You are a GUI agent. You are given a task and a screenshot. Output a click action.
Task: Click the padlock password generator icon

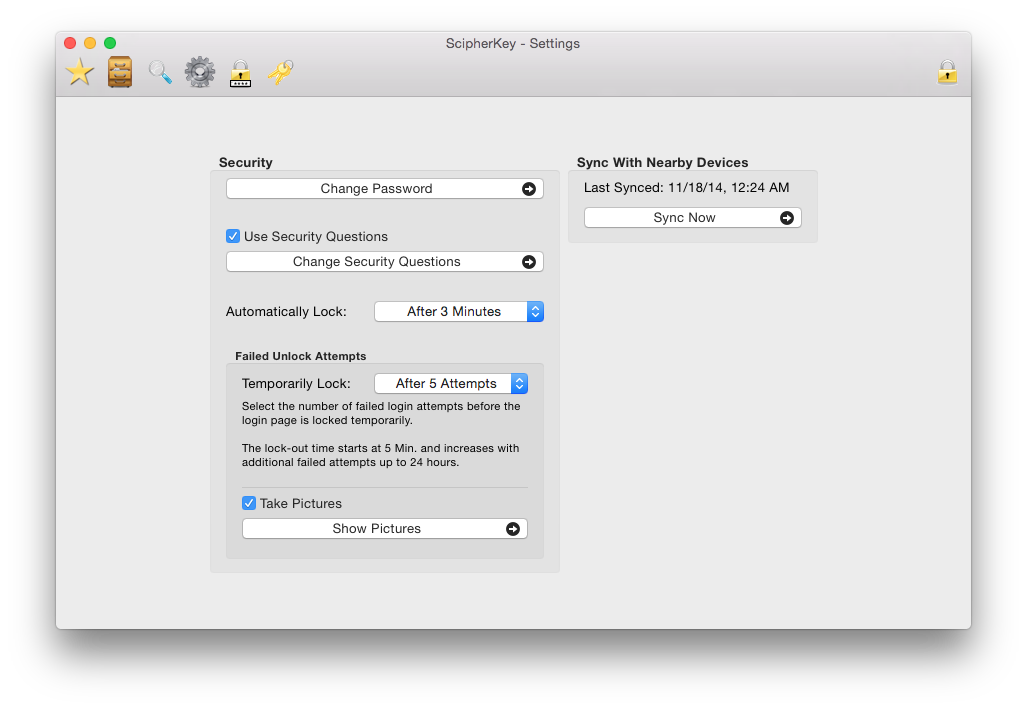pos(240,73)
